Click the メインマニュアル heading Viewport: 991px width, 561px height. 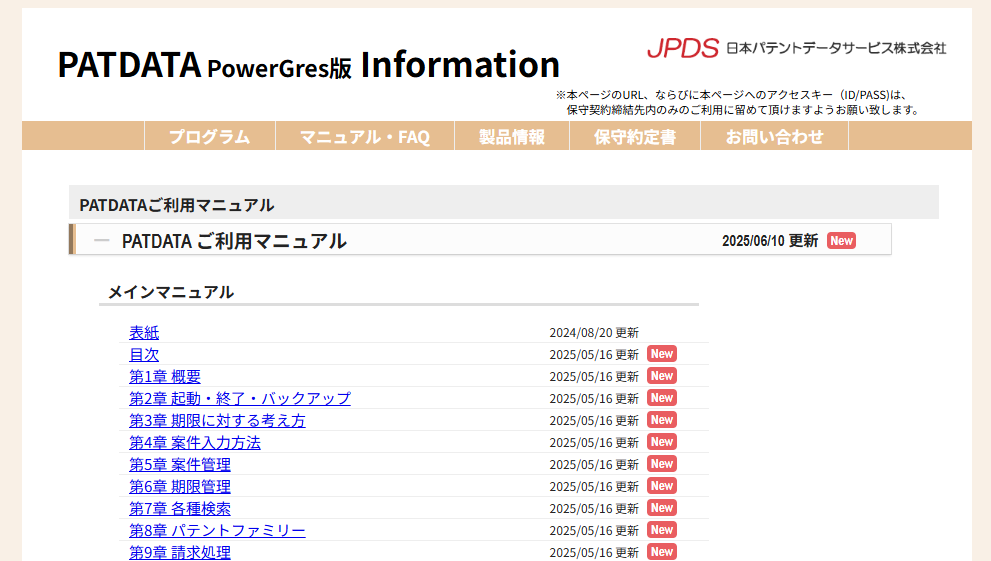171,292
